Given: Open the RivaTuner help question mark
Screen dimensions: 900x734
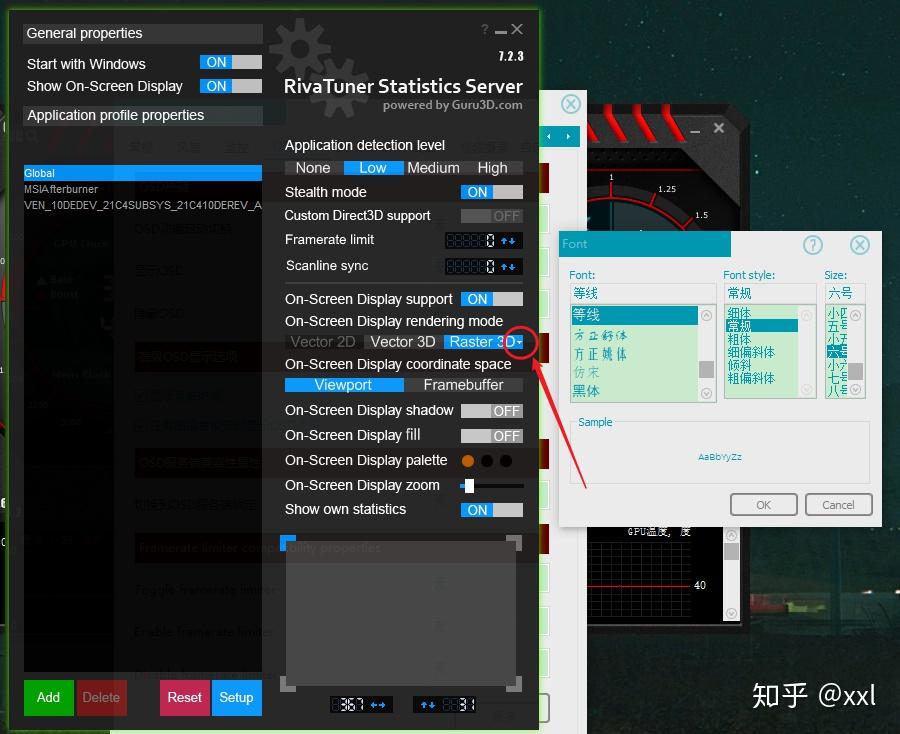Looking at the screenshot, I should pos(485,29).
